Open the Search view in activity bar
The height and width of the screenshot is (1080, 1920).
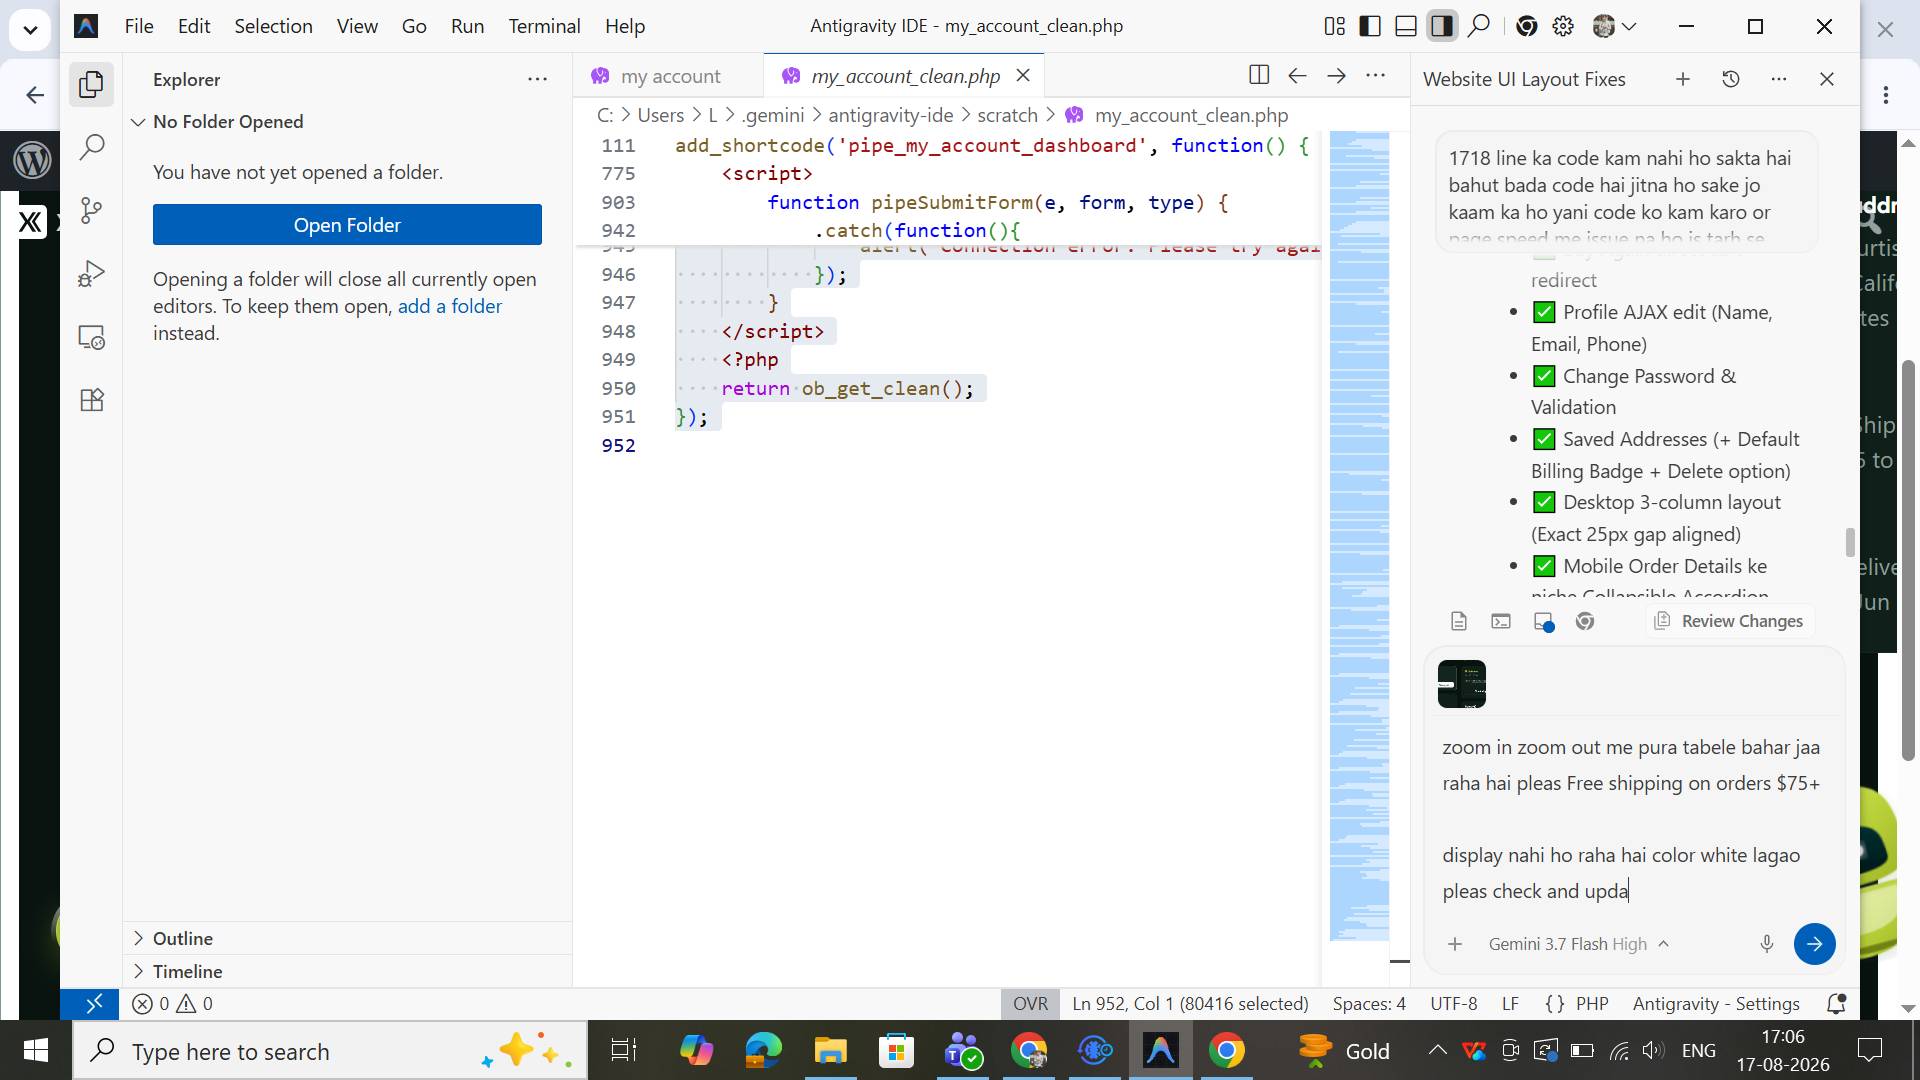point(91,147)
